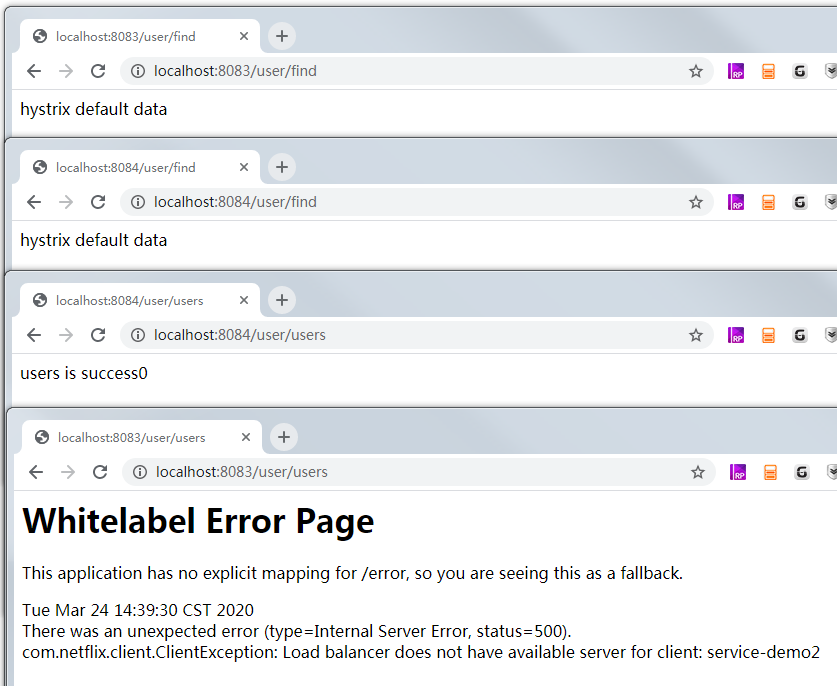The width and height of the screenshot is (837, 686).
Task: Open new tab next to localhost:8084/user/users
Action: (x=282, y=300)
